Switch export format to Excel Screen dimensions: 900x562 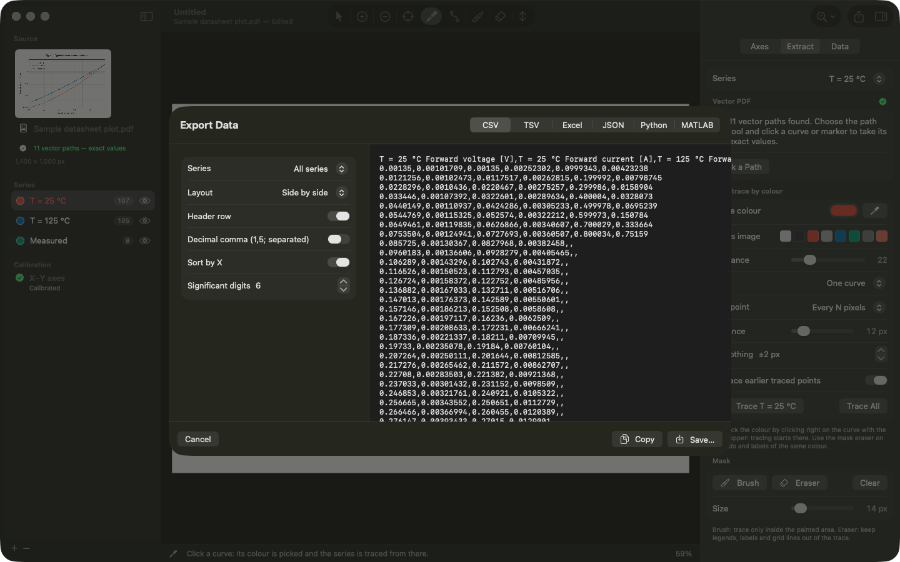click(572, 125)
